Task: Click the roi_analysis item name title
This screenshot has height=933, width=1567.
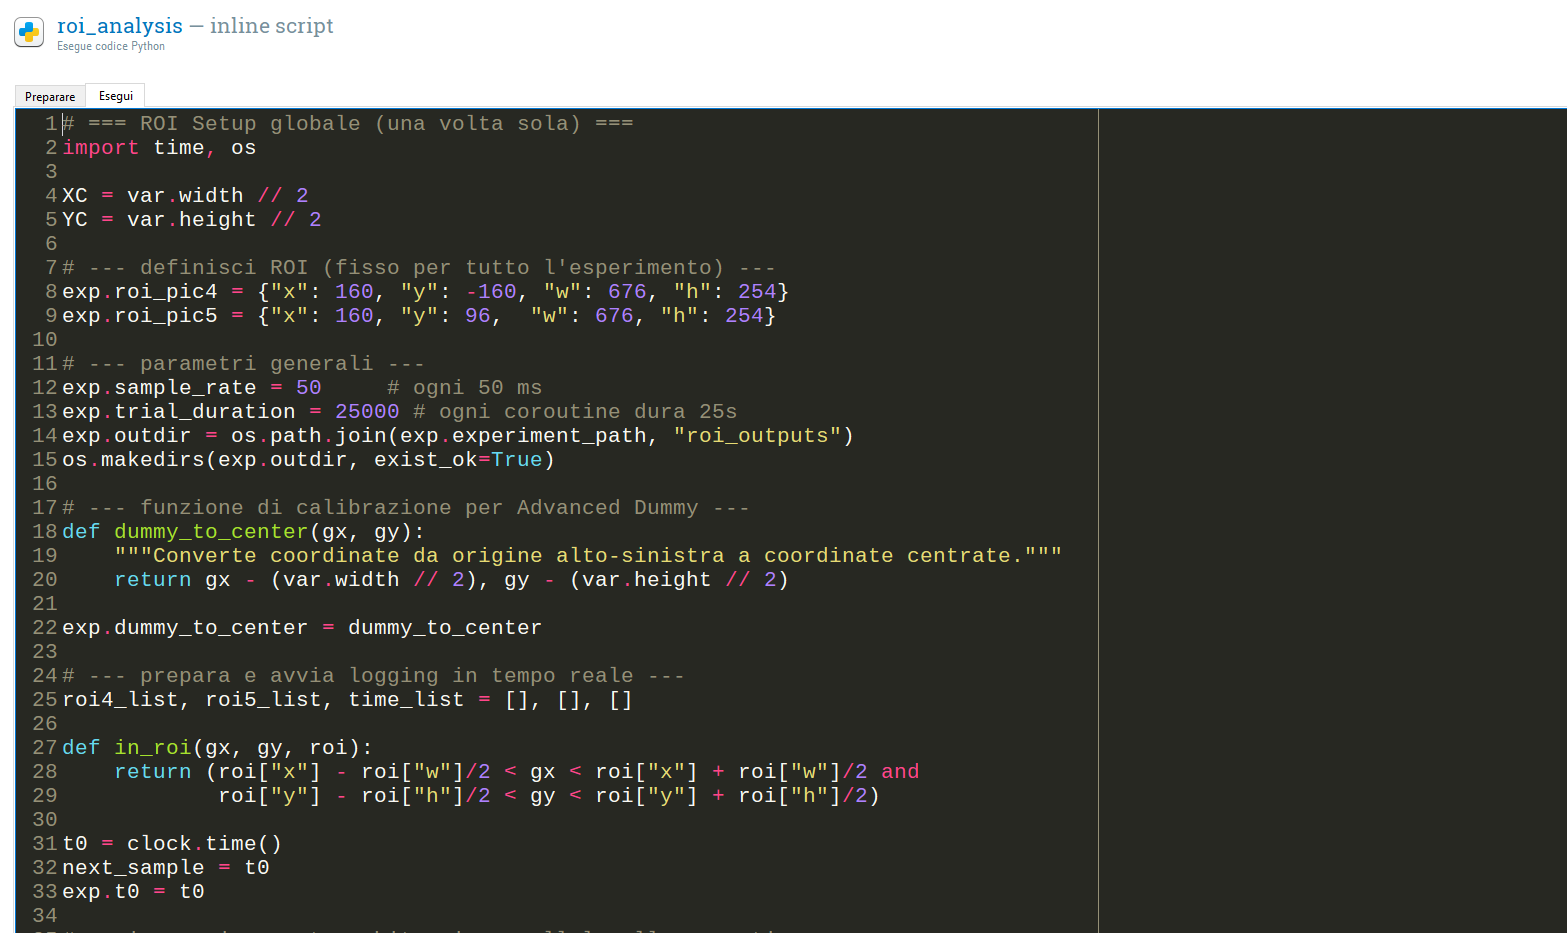Action: pyautogui.click(x=120, y=26)
